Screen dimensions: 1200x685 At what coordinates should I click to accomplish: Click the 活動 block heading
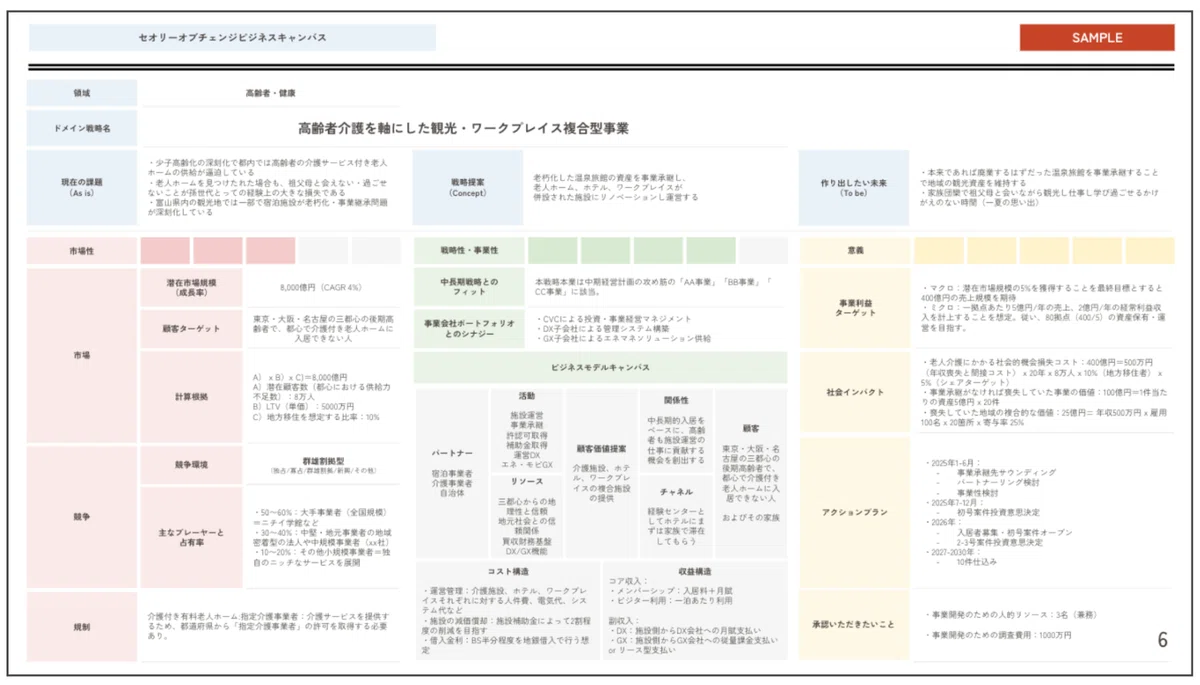(x=527, y=396)
